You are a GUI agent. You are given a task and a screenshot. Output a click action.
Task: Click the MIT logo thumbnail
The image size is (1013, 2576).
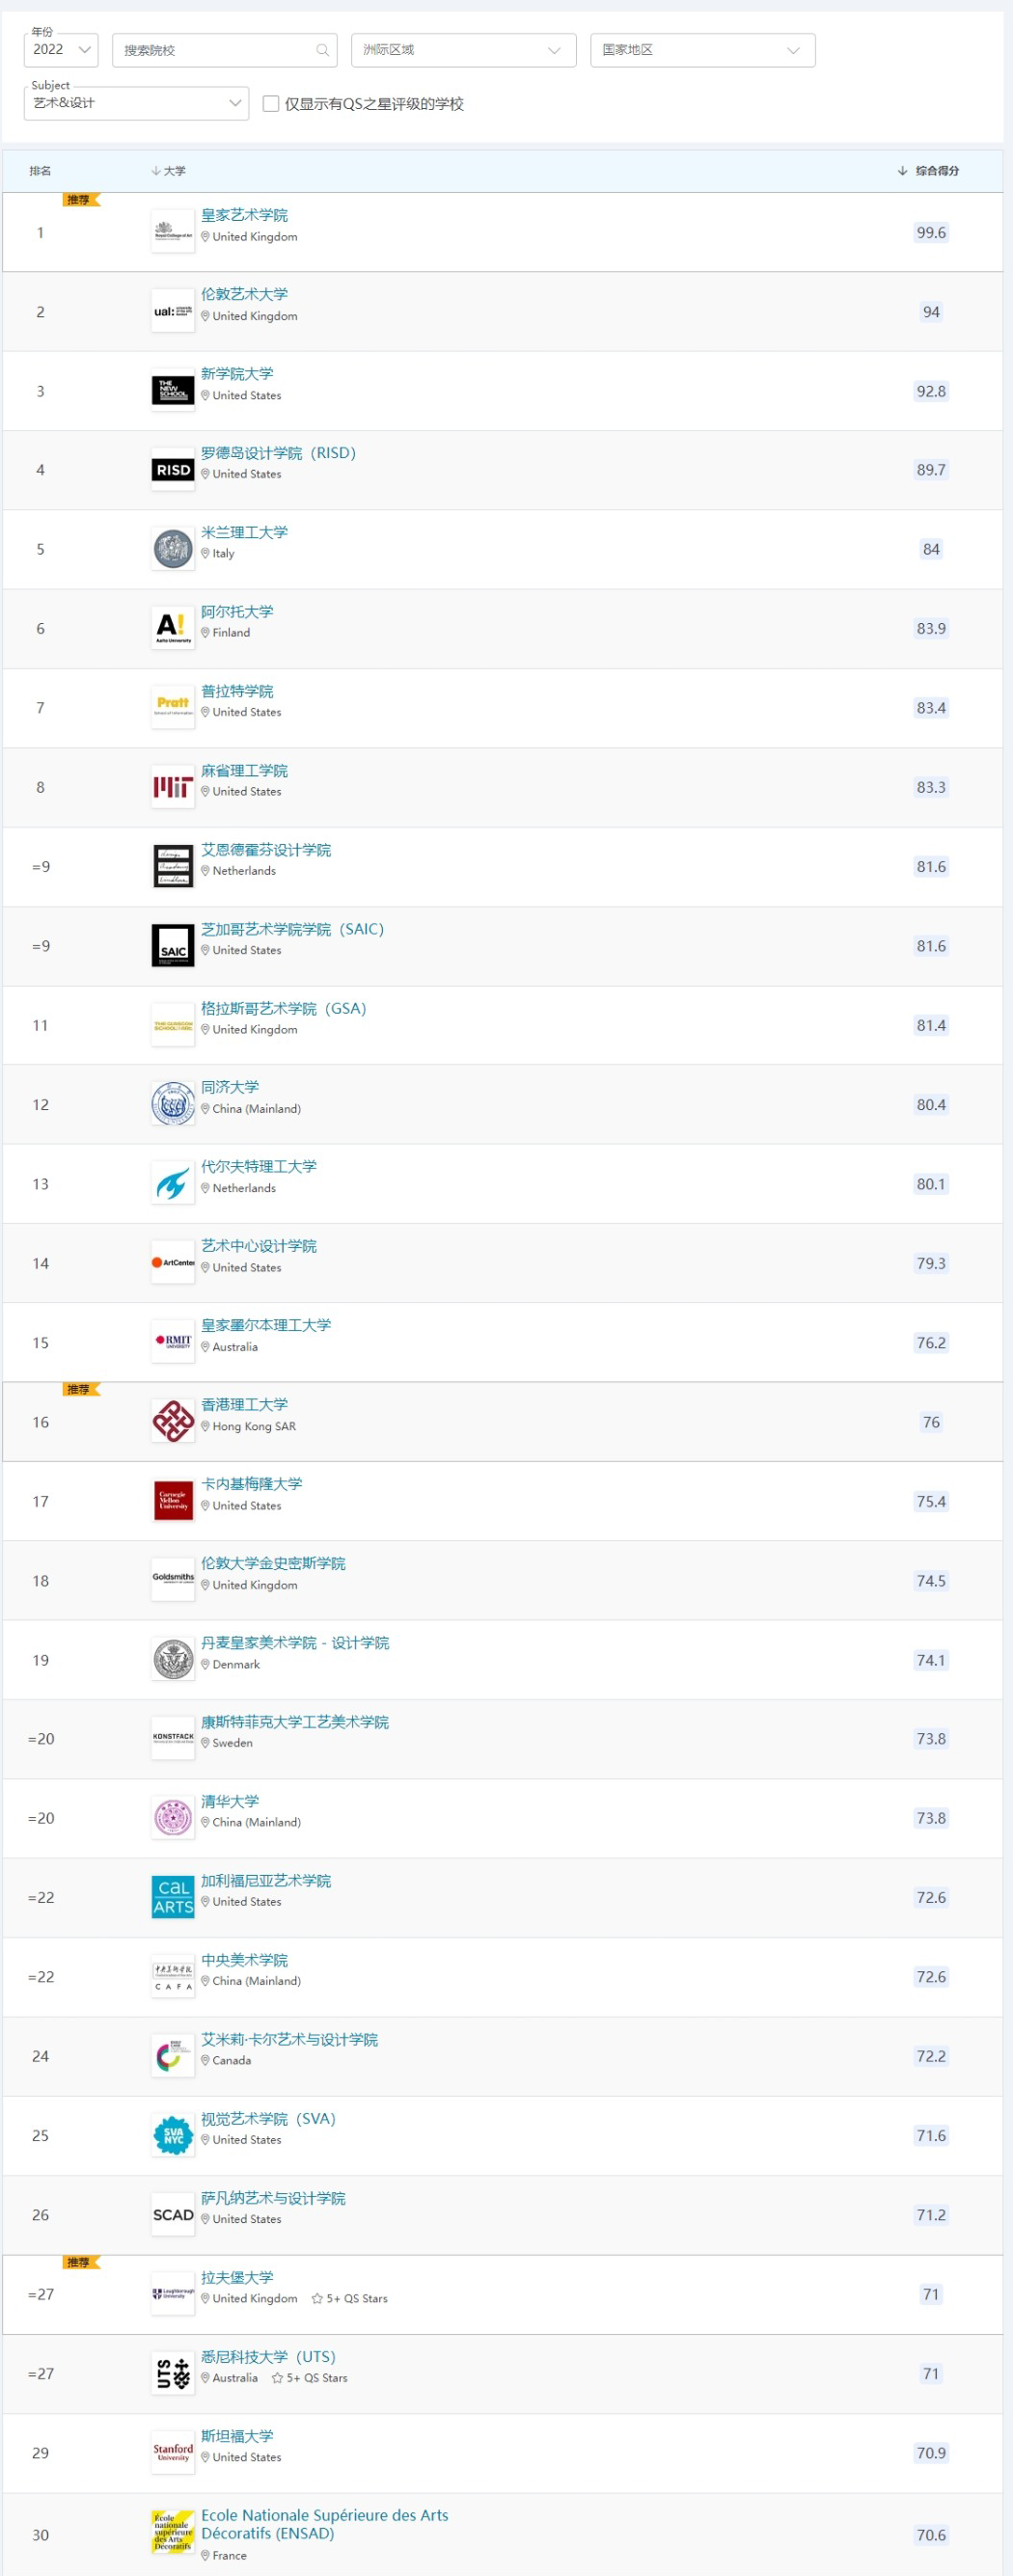173,787
